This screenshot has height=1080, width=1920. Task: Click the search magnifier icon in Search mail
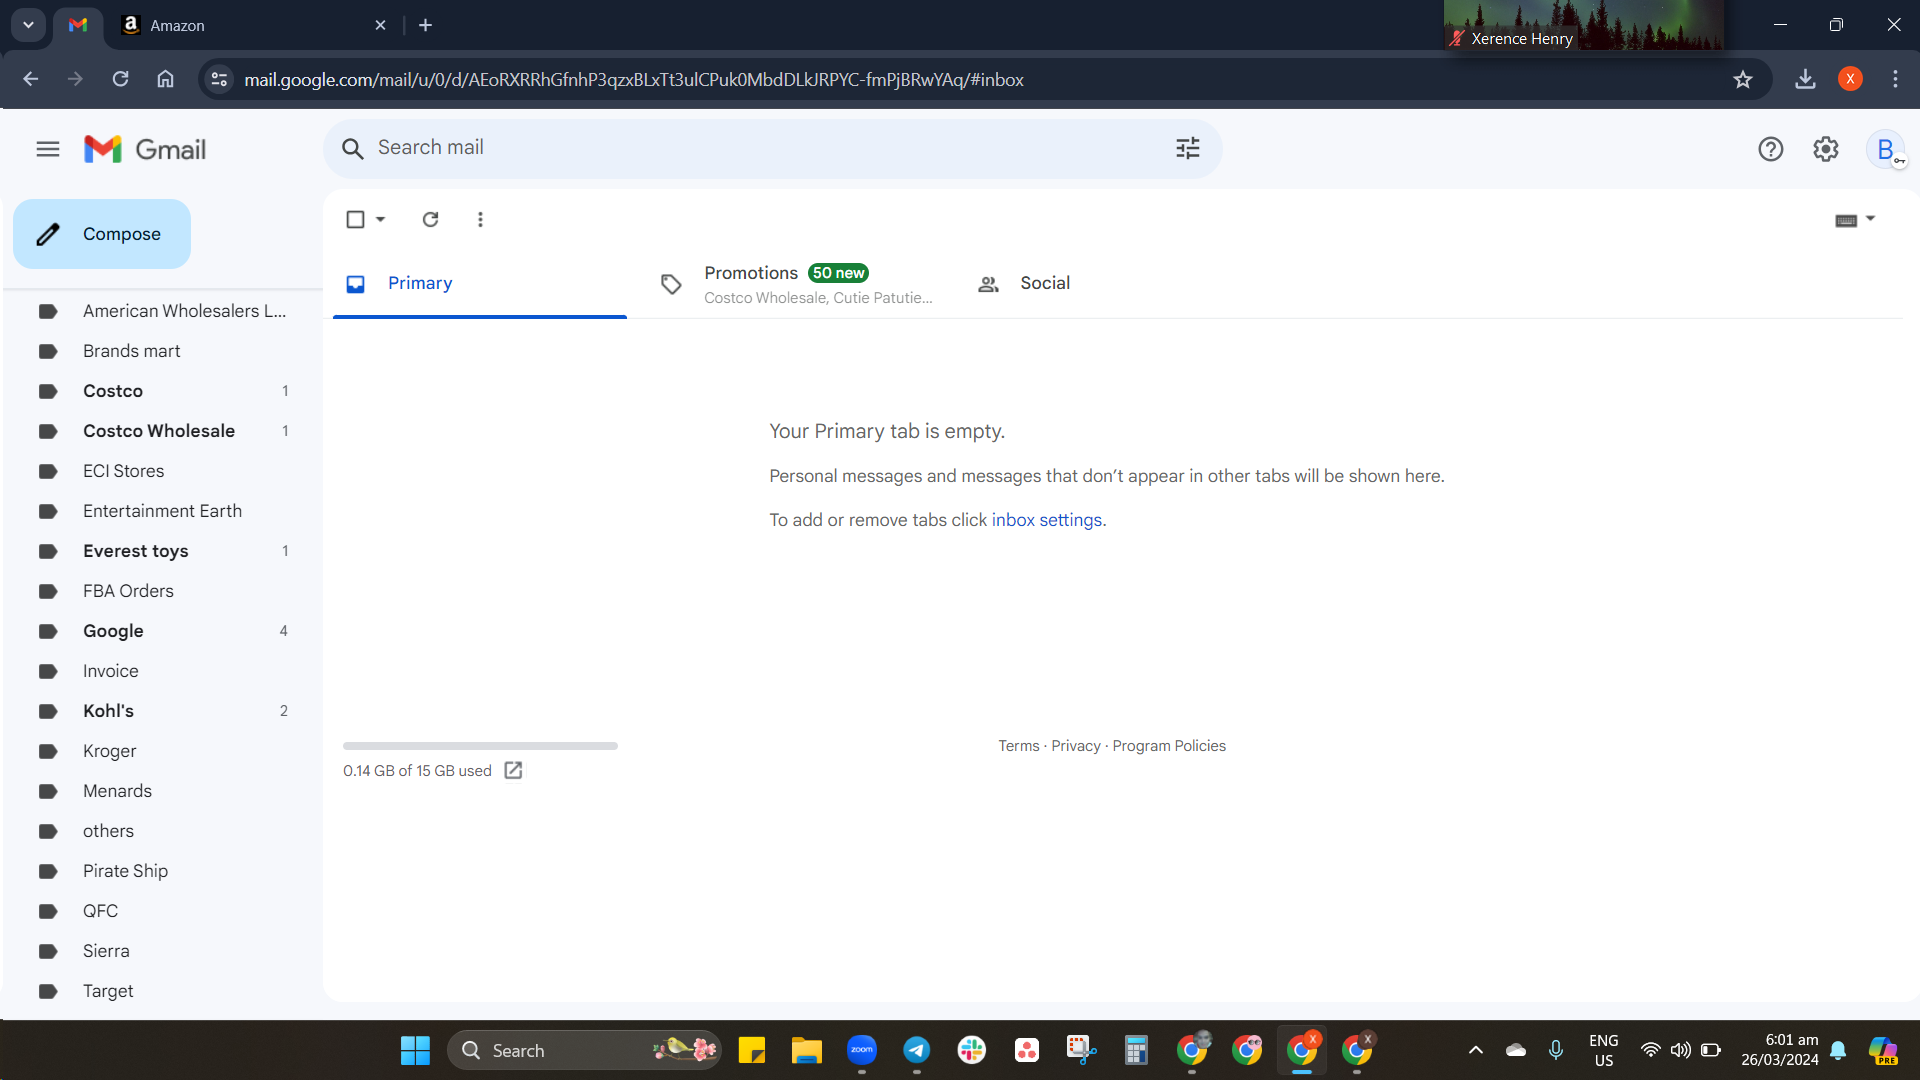(x=352, y=149)
